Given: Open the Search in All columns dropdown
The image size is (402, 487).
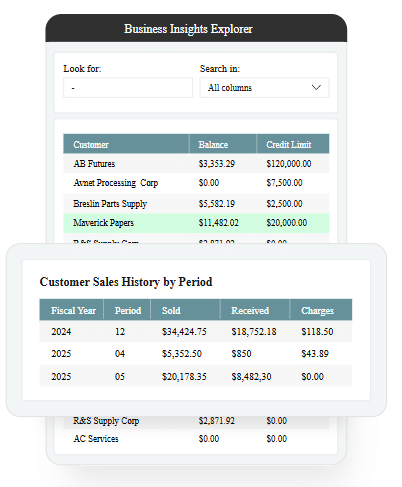Looking at the screenshot, I should (264, 88).
